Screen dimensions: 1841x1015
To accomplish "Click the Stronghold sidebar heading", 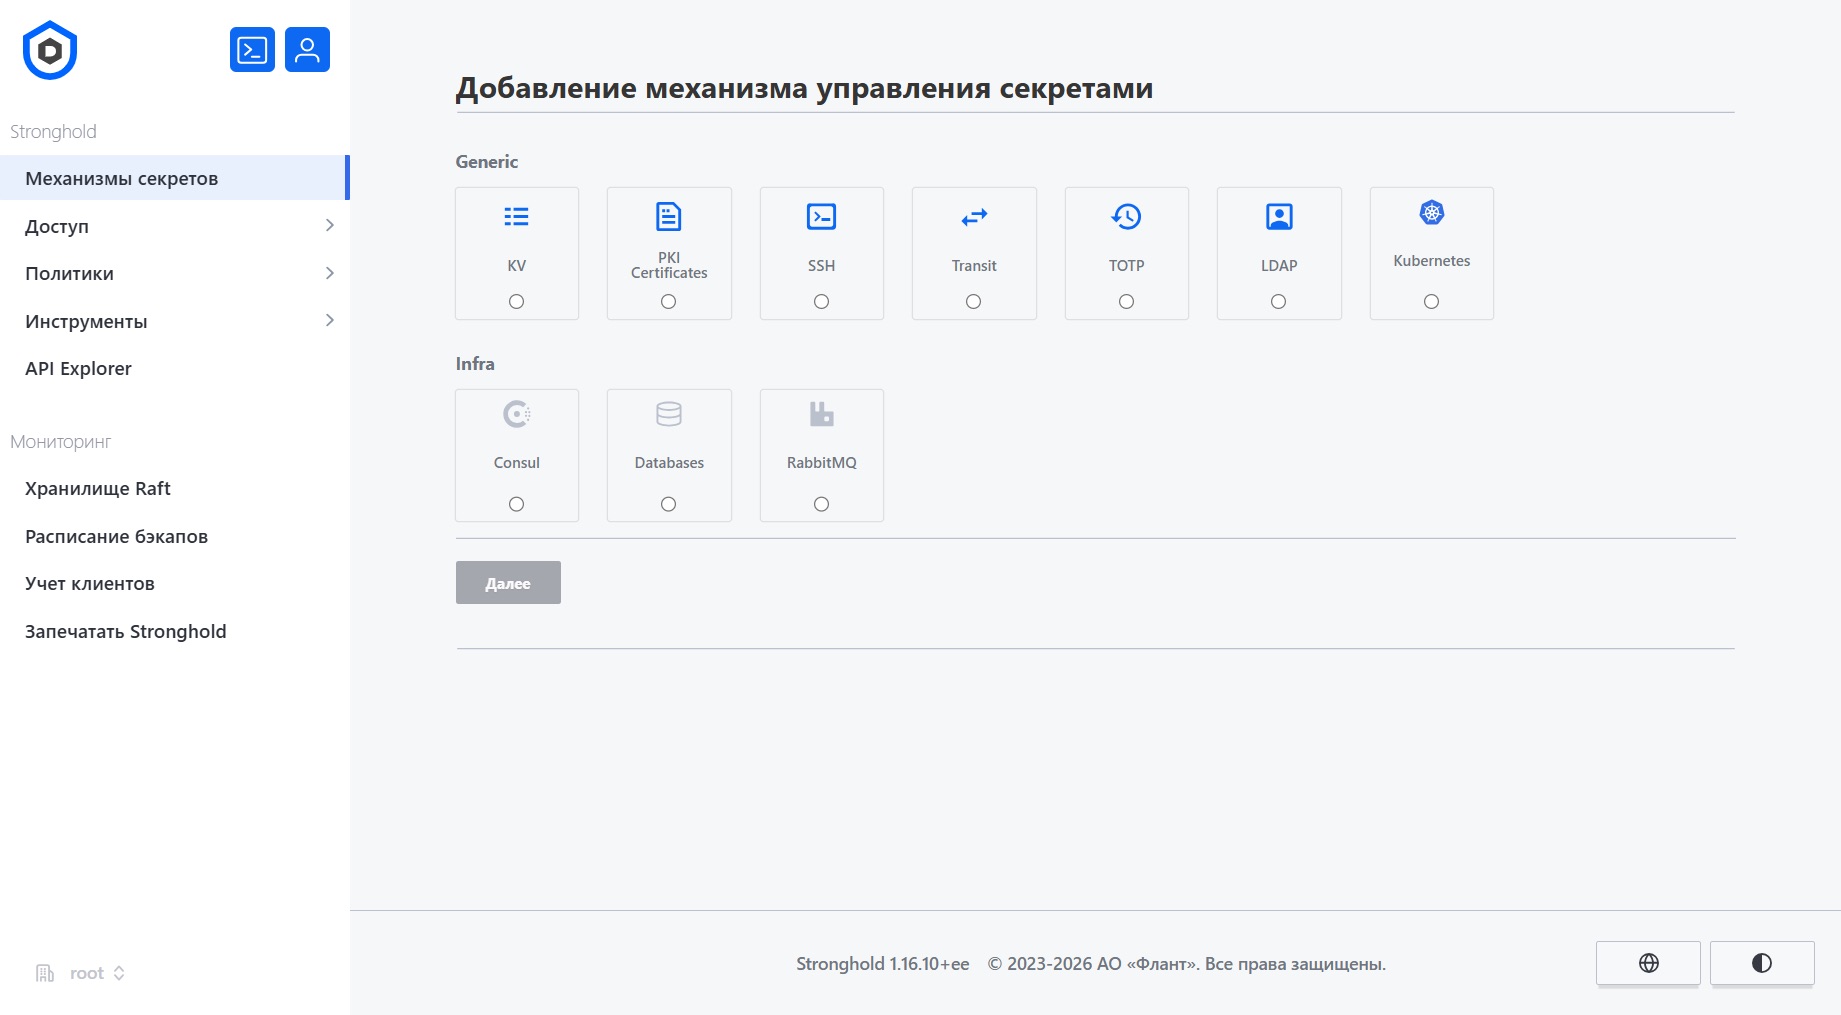I will (x=53, y=132).
